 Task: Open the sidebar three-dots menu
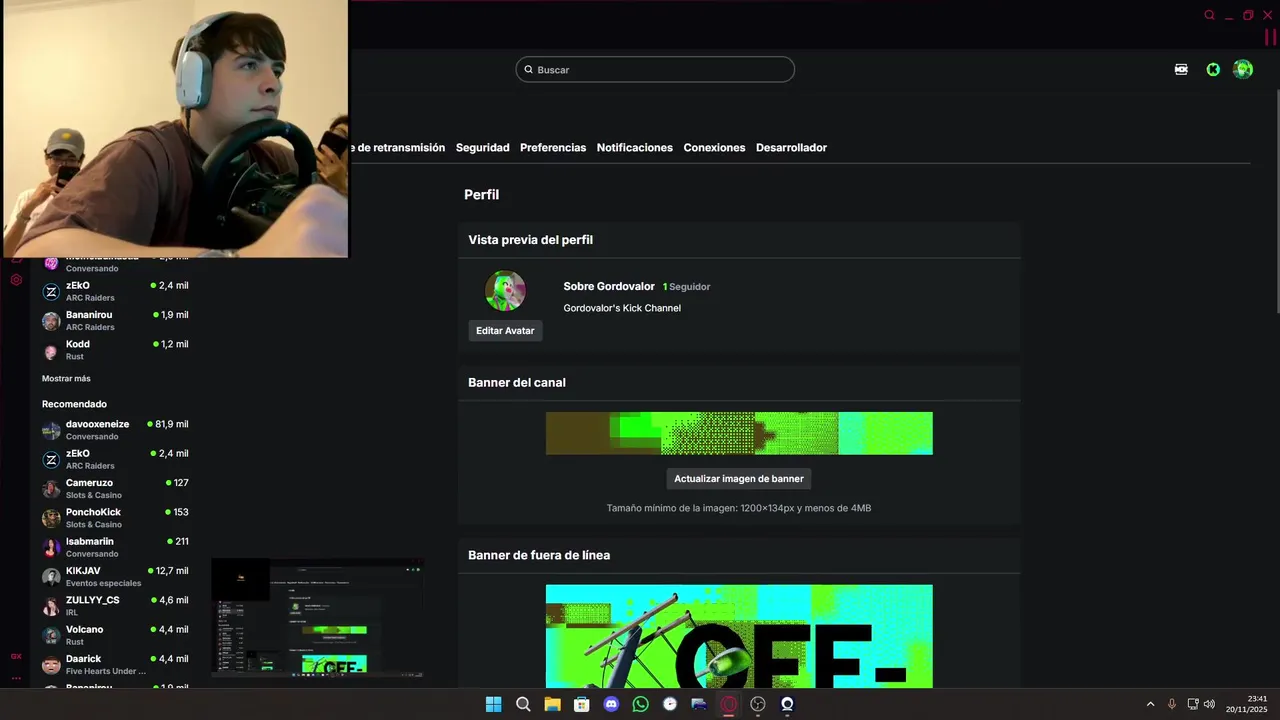coord(16,678)
